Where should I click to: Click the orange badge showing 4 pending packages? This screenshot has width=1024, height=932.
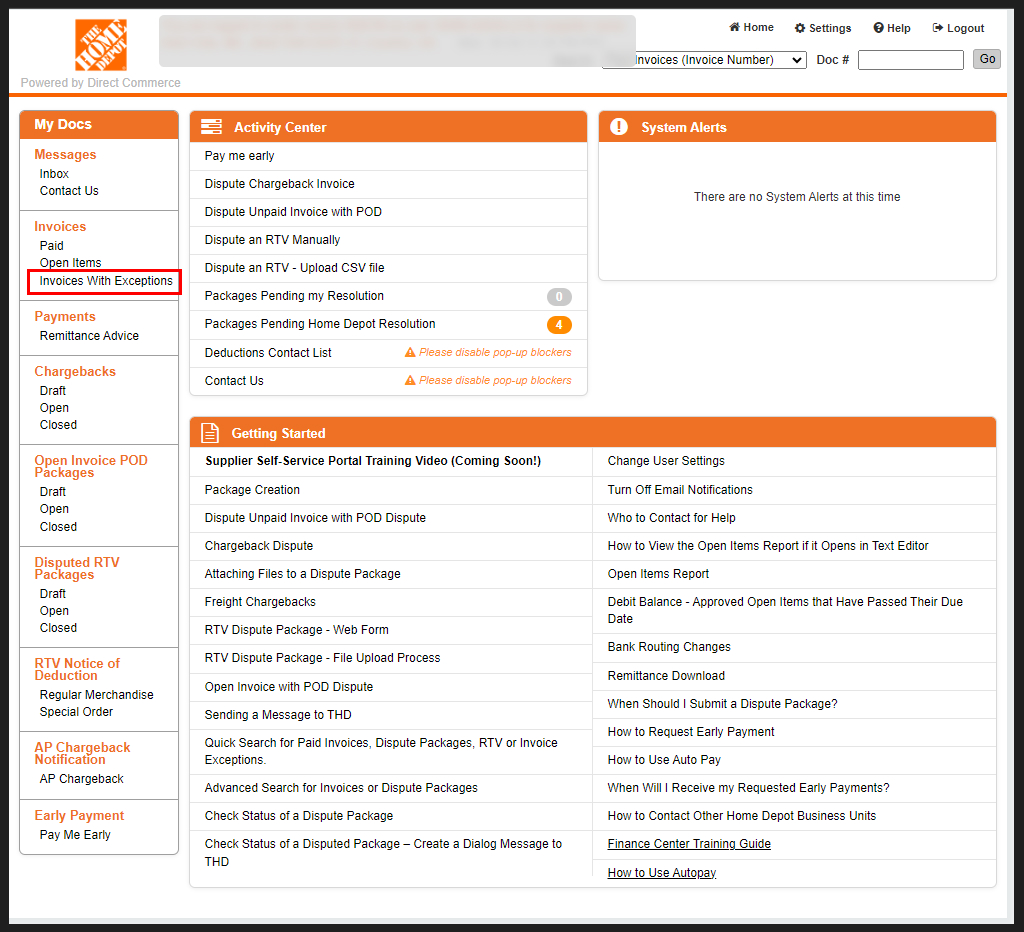pyautogui.click(x=559, y=324)
